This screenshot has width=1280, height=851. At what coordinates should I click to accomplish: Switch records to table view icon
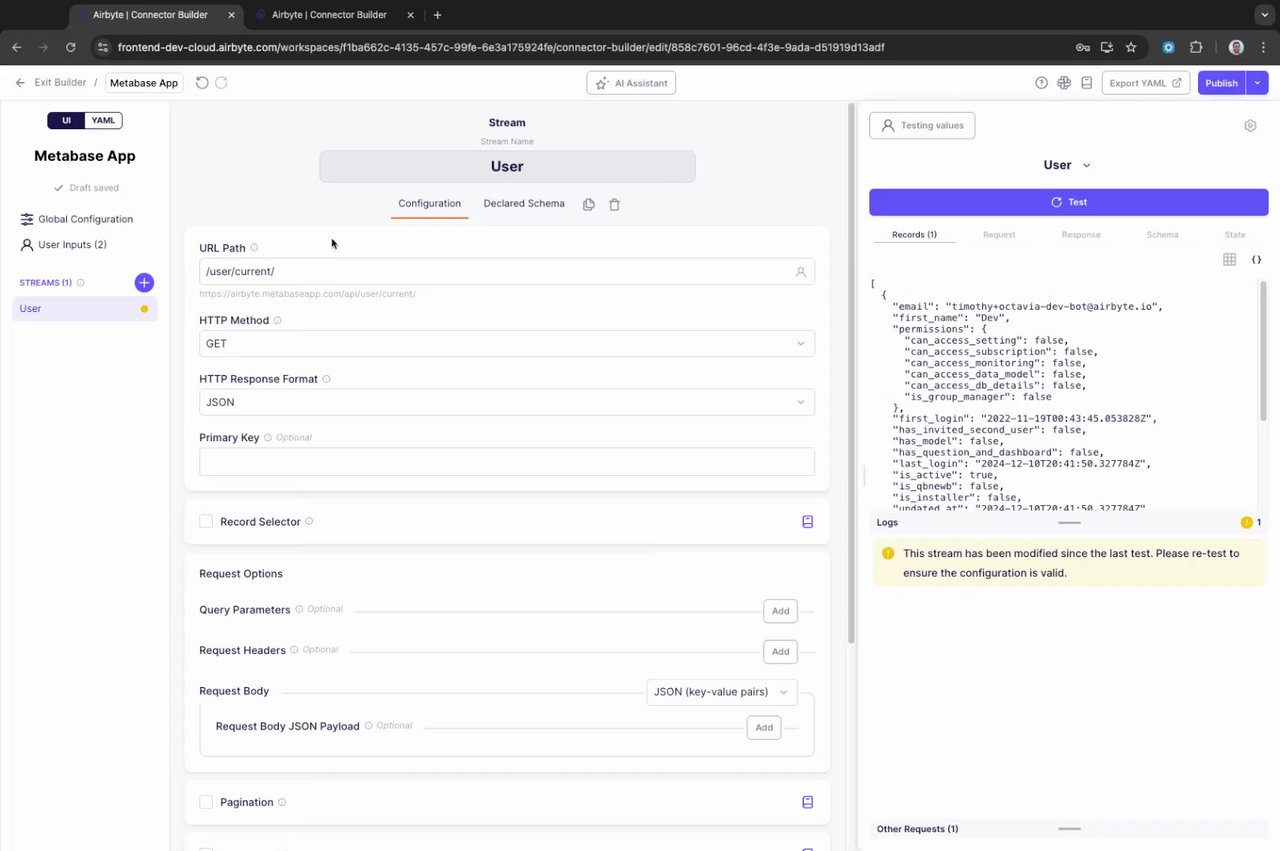click(x=1230, y=260)
